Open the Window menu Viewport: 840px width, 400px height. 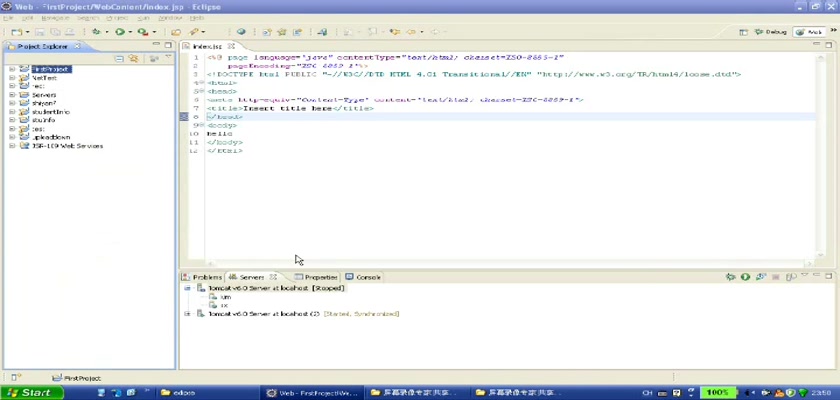170,18
